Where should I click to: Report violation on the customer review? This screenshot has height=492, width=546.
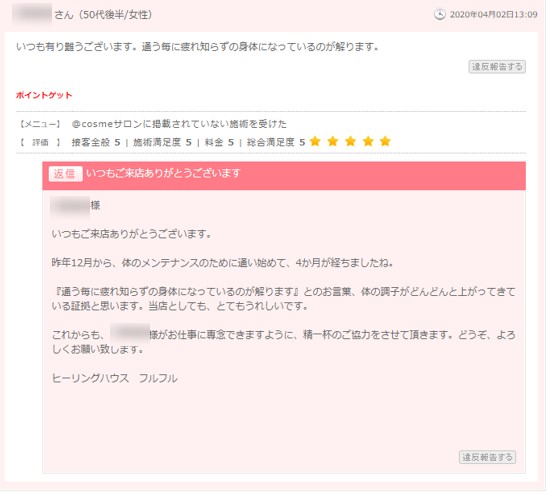point(497,67)
